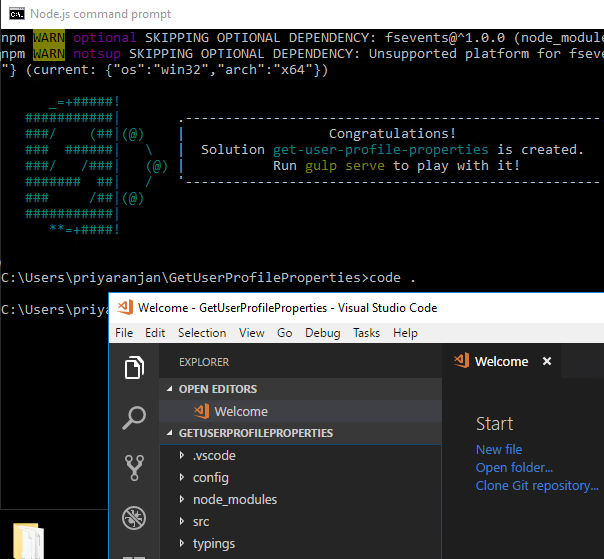Image resolution: width=604 pixels, height=559 pixels.
Task: Select the node_modules folder name
Action: pyautogui.click(x=235, y=499)
